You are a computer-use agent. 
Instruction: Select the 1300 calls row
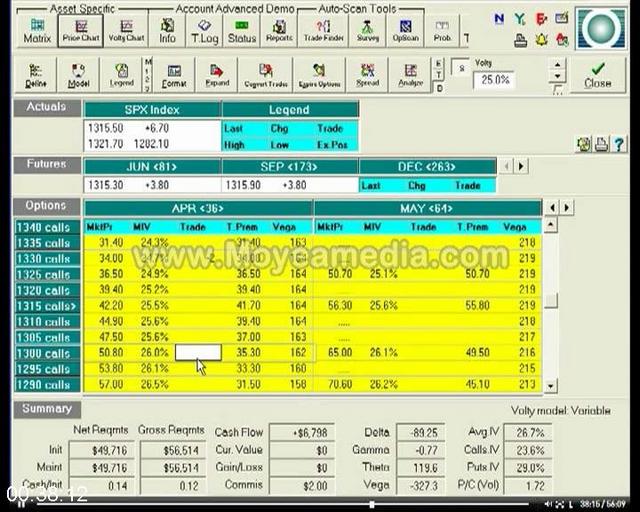47,354
